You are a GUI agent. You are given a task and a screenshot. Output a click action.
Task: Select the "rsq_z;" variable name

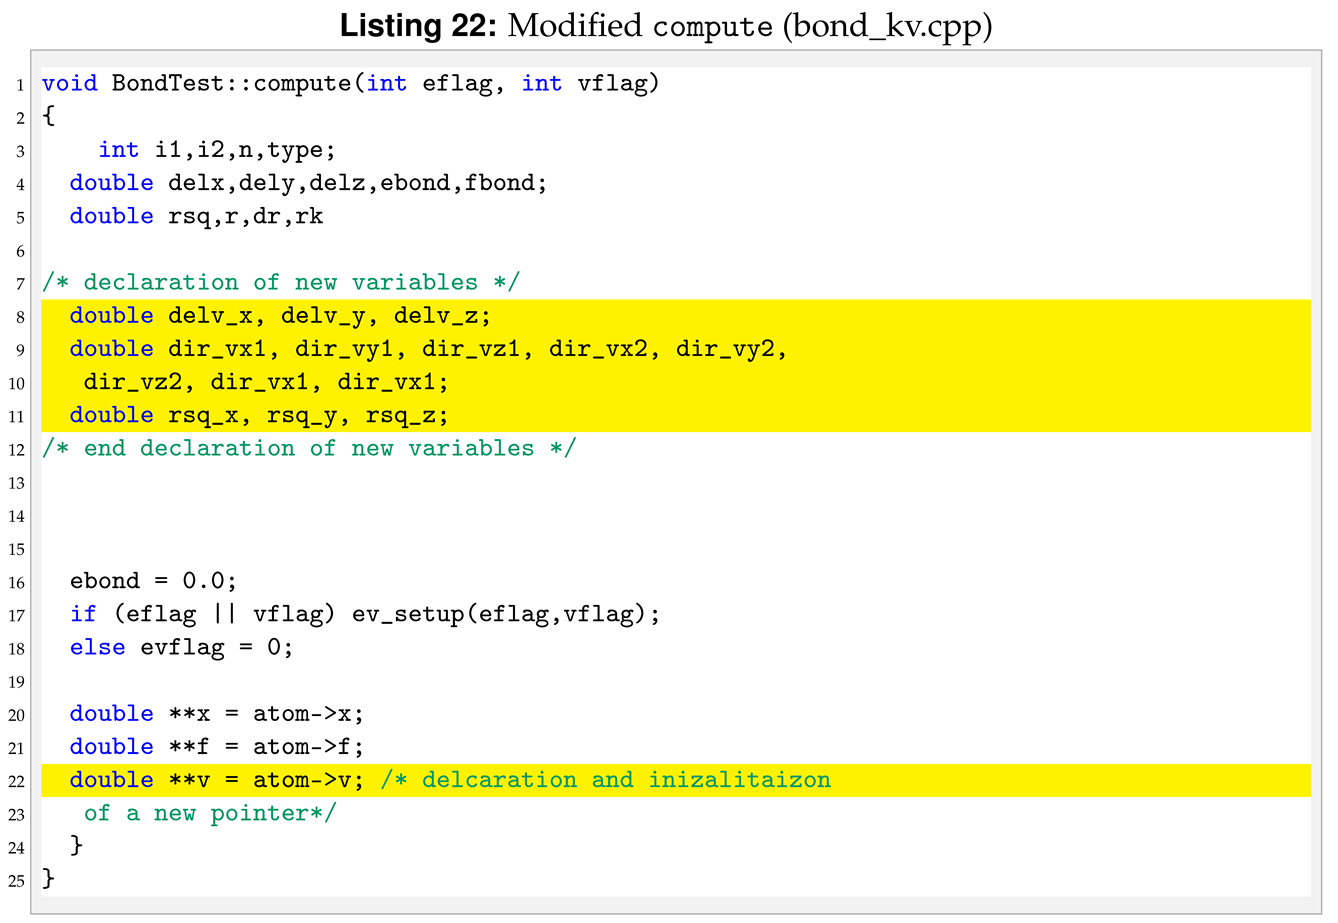[x=408, y=415]
